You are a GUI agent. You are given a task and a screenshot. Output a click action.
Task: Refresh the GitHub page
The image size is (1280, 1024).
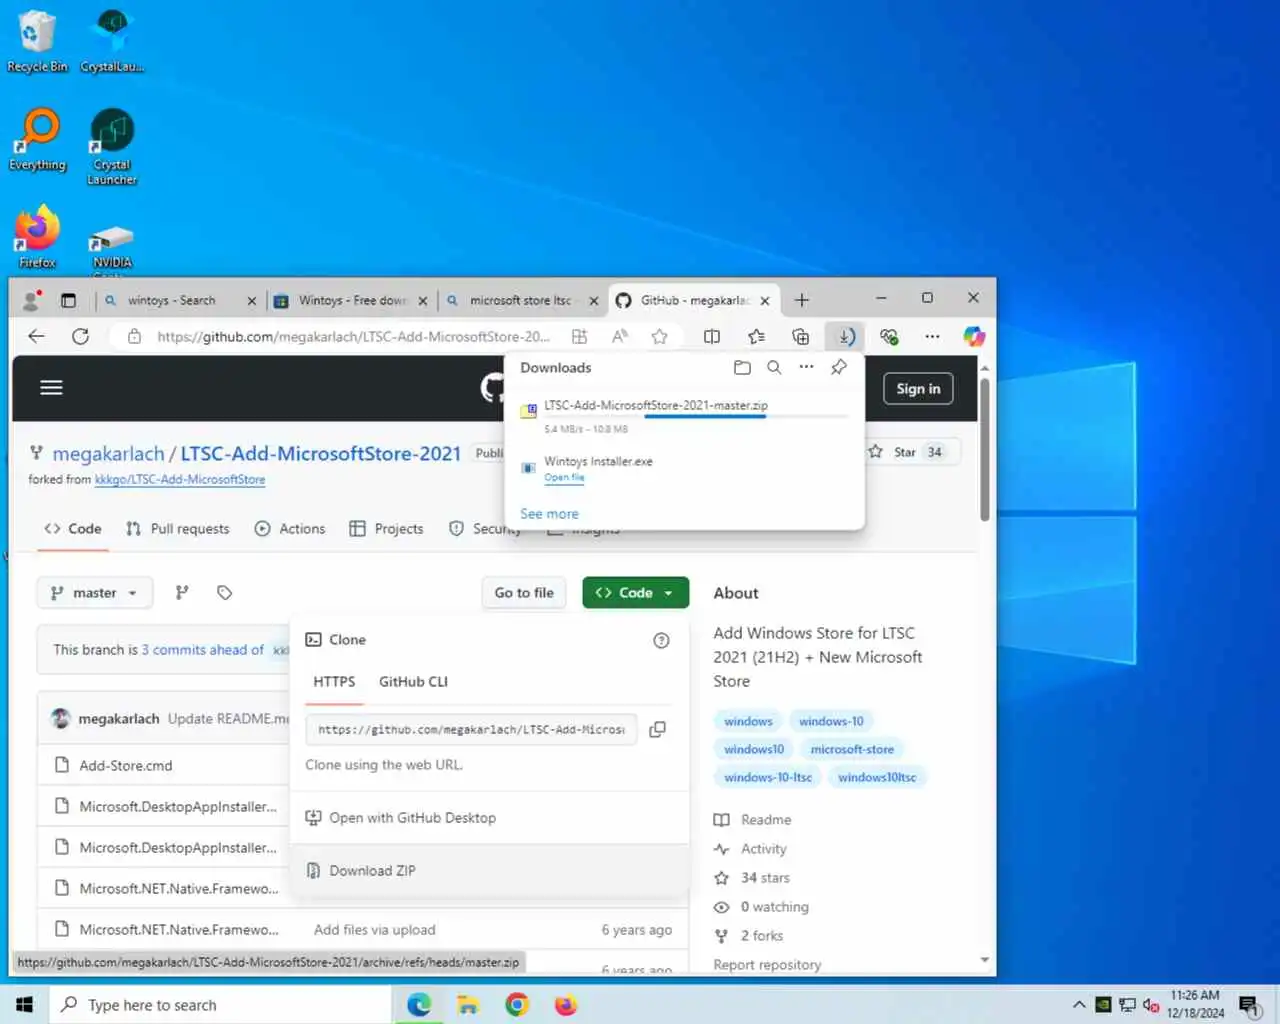pos(81,337)
